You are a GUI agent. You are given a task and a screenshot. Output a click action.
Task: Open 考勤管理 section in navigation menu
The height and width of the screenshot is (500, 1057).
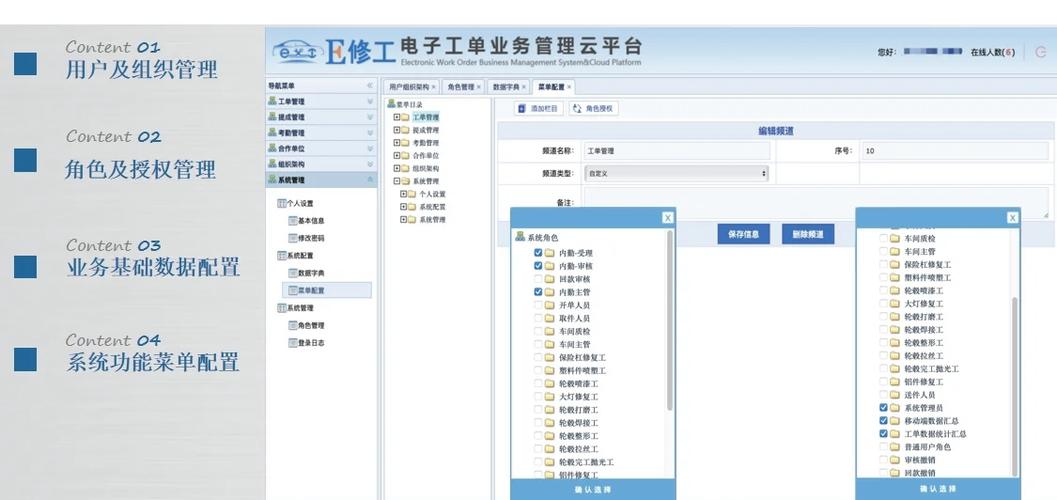pos(322,133)
